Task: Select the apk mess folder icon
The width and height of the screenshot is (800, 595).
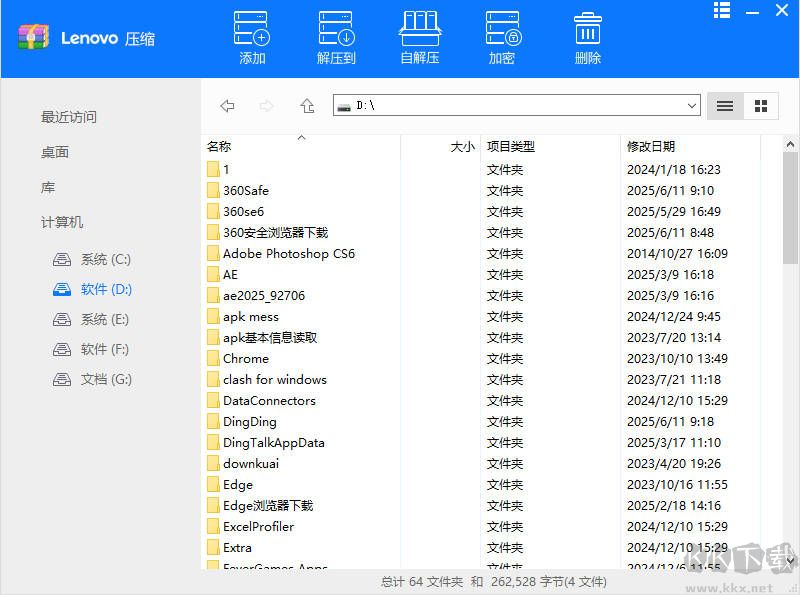Action: (213, 316)
